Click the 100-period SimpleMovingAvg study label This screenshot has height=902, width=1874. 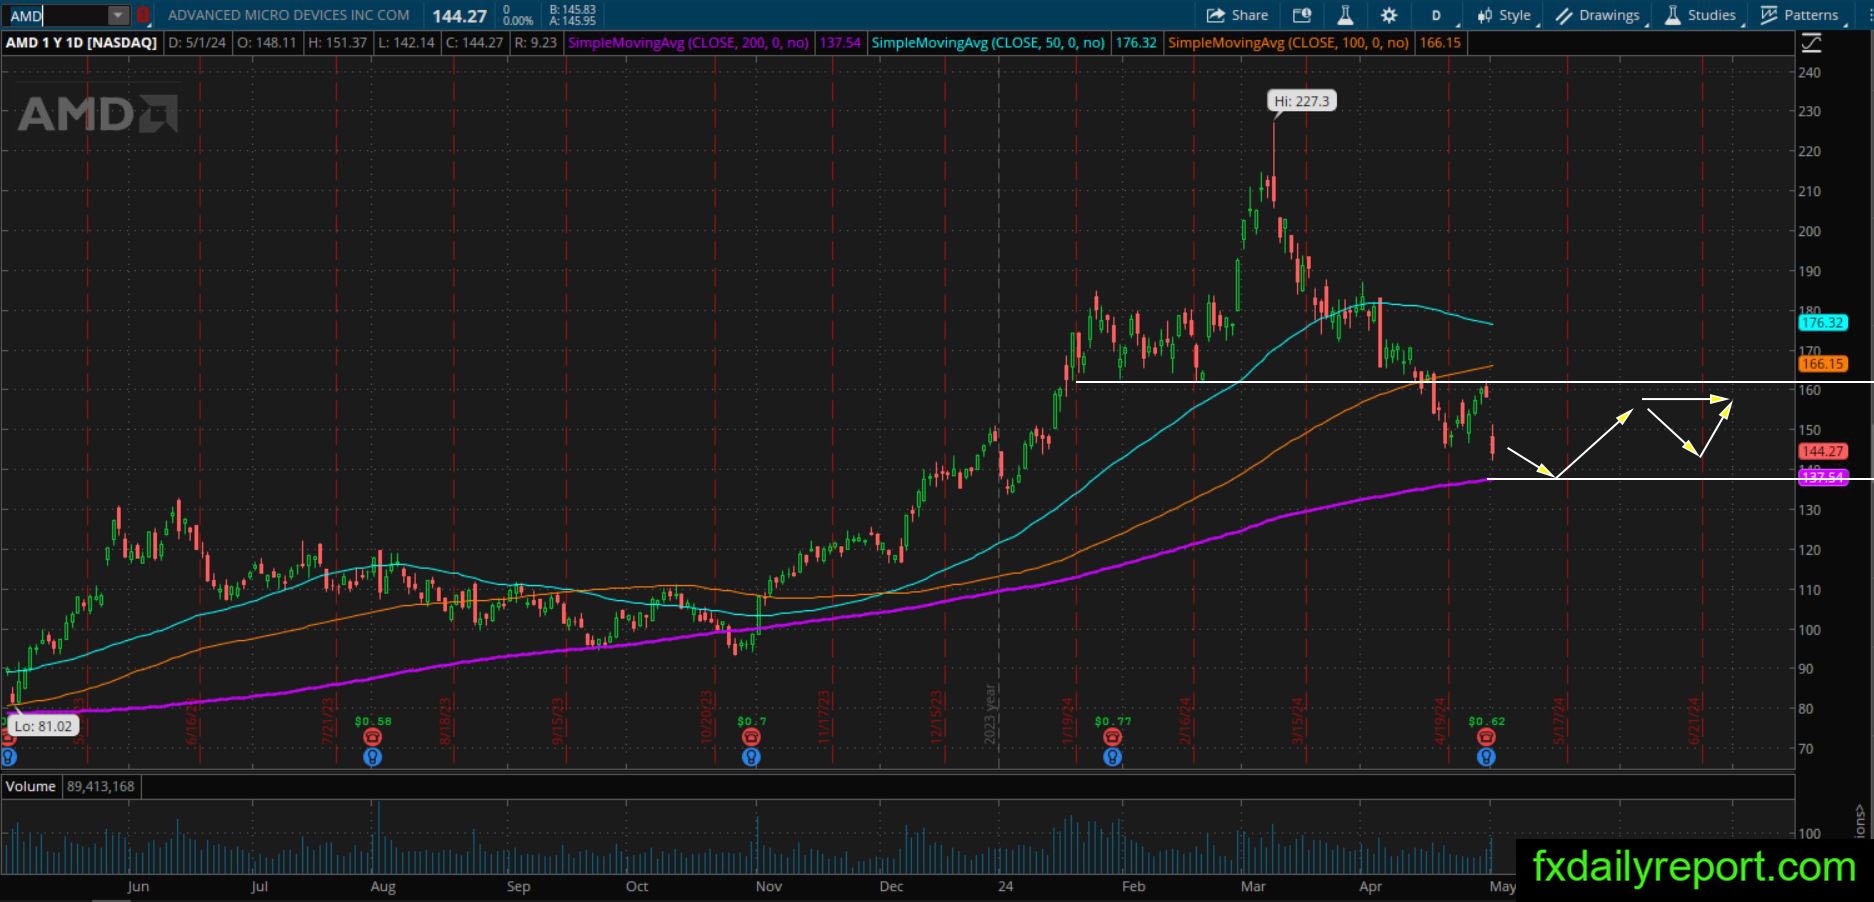pos(1288,43)
